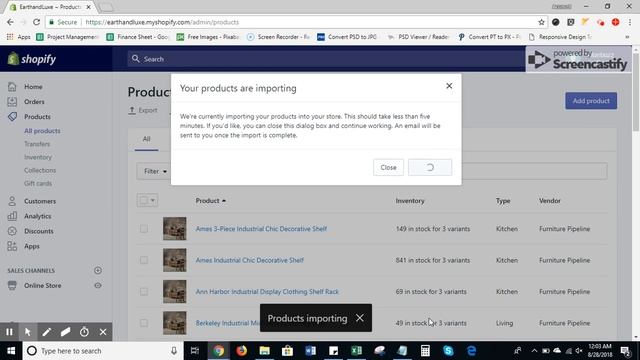Open Excel from the taskbar
The width and height of the screenshot is (640, 360).
[x=356, y=351]
